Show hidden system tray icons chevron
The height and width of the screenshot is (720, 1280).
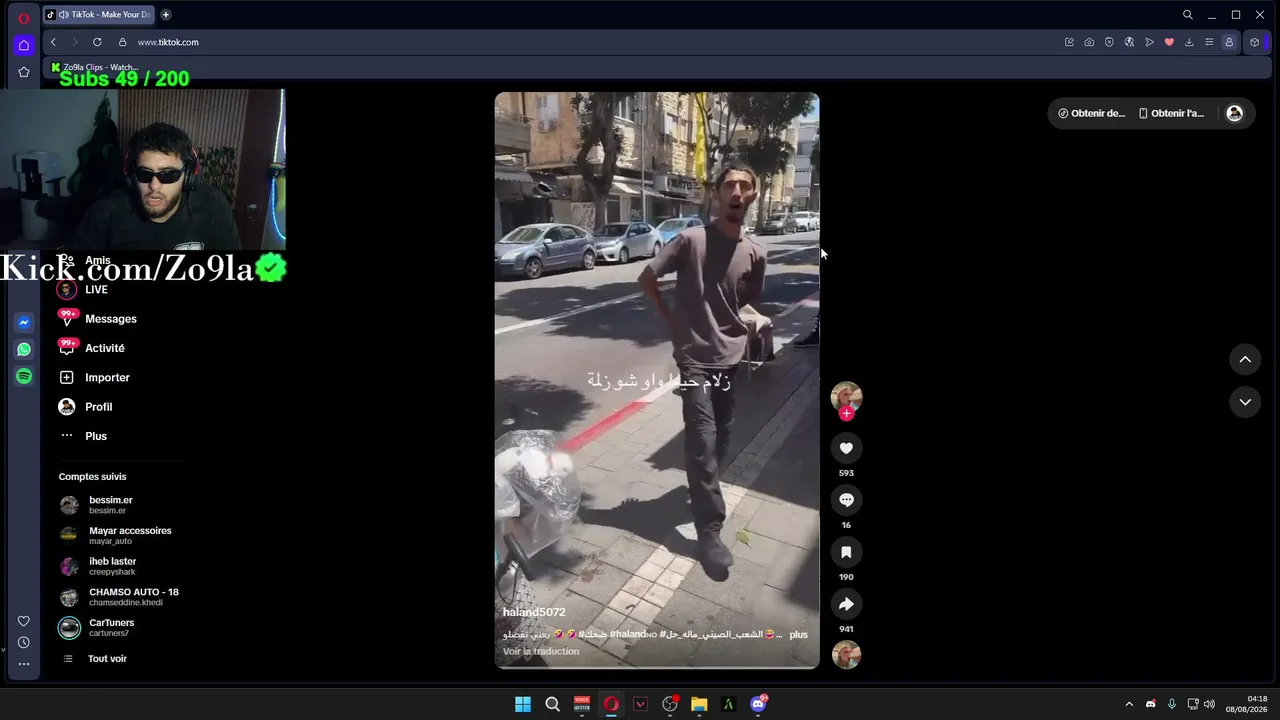[x=1129, y=704]
